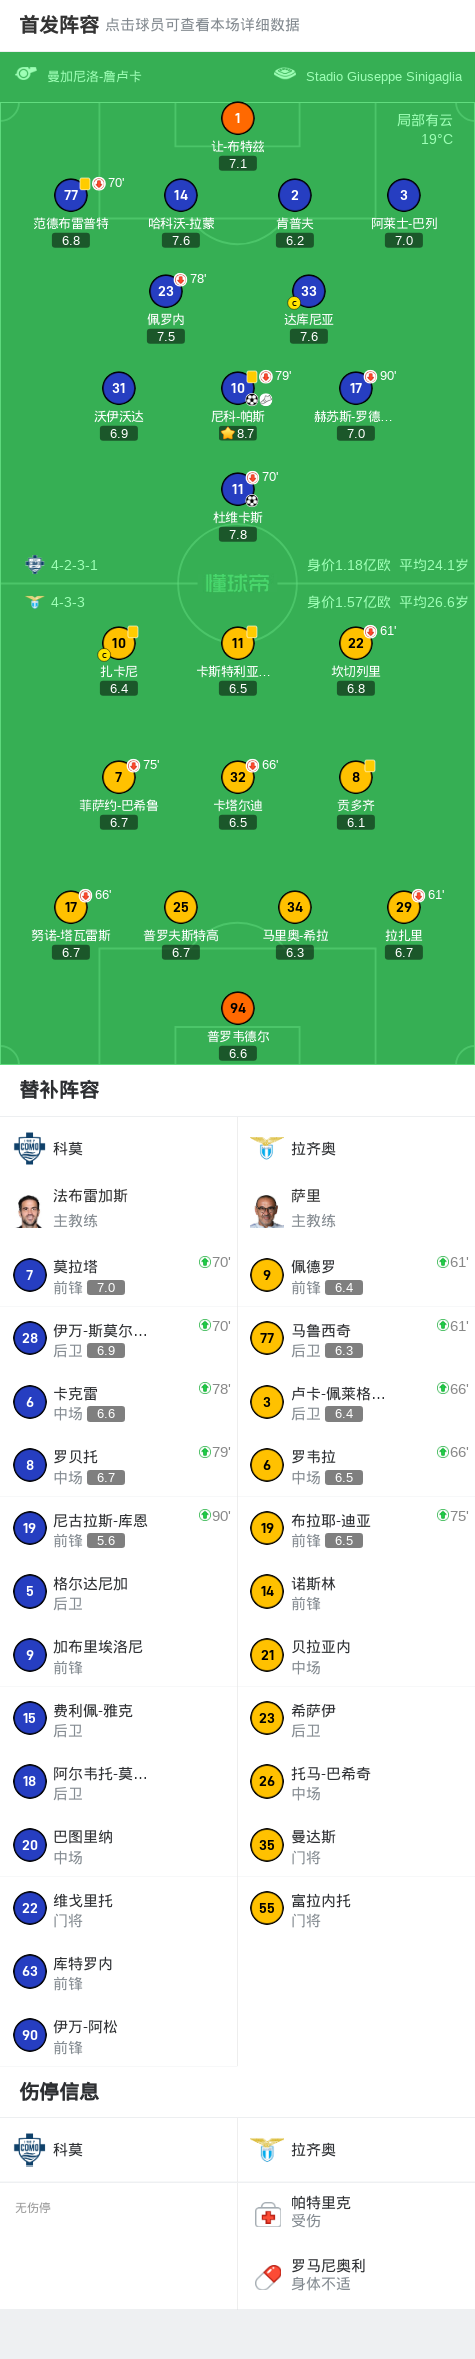Select the 4-3-3 Lazio formation label
Screen dimensions: 475x2359
coord(68,602)
